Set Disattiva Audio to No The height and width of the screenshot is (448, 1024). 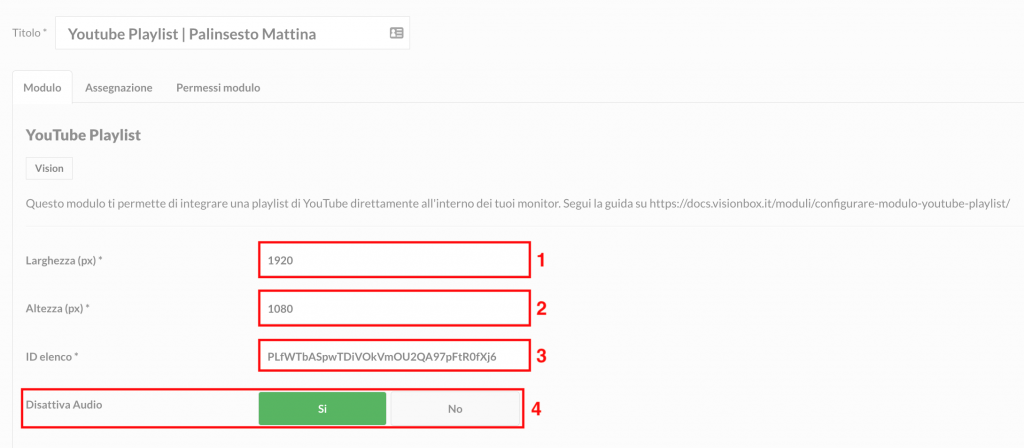click(x=455, y=409)
